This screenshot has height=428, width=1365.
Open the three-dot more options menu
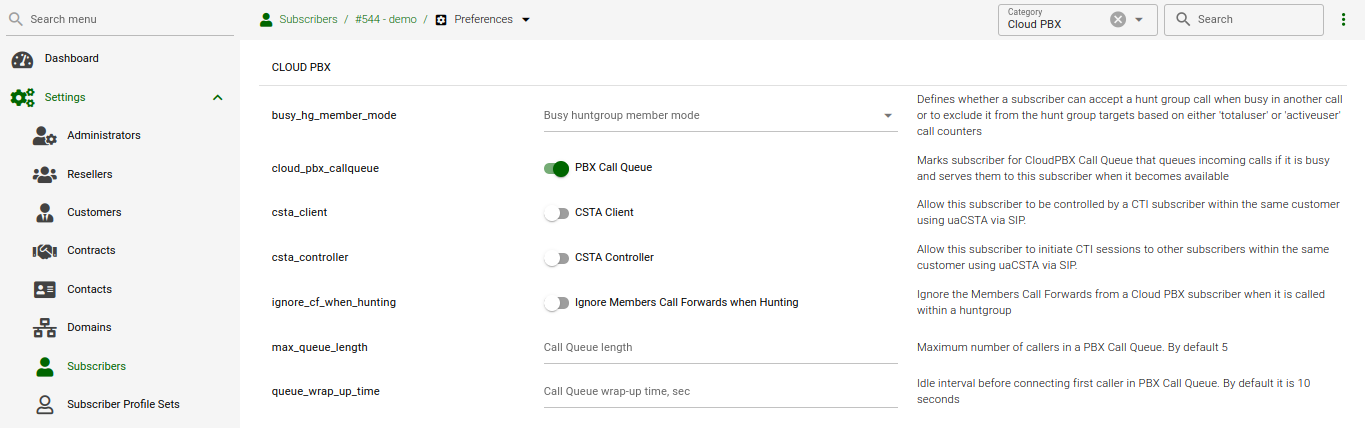(1343, 20)
